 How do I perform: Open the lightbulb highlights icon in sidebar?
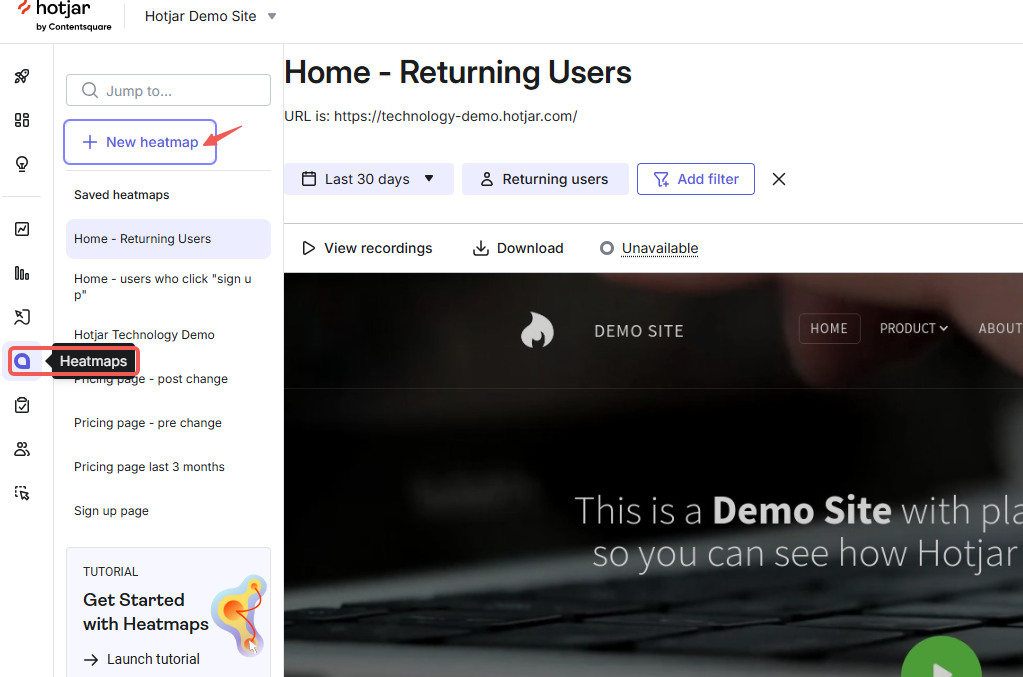pyautogui.click(x=22, y=164)
